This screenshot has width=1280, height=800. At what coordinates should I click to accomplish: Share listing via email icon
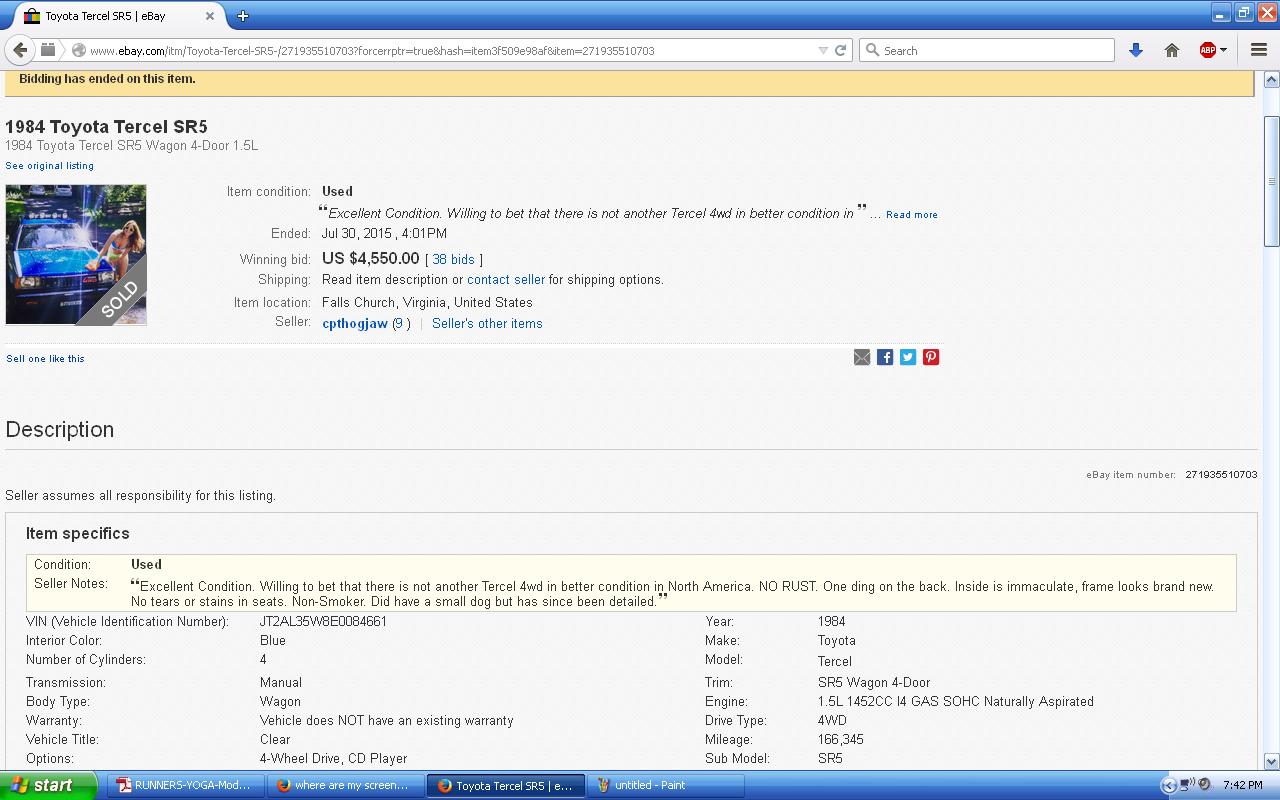click(x=862, y=357)
